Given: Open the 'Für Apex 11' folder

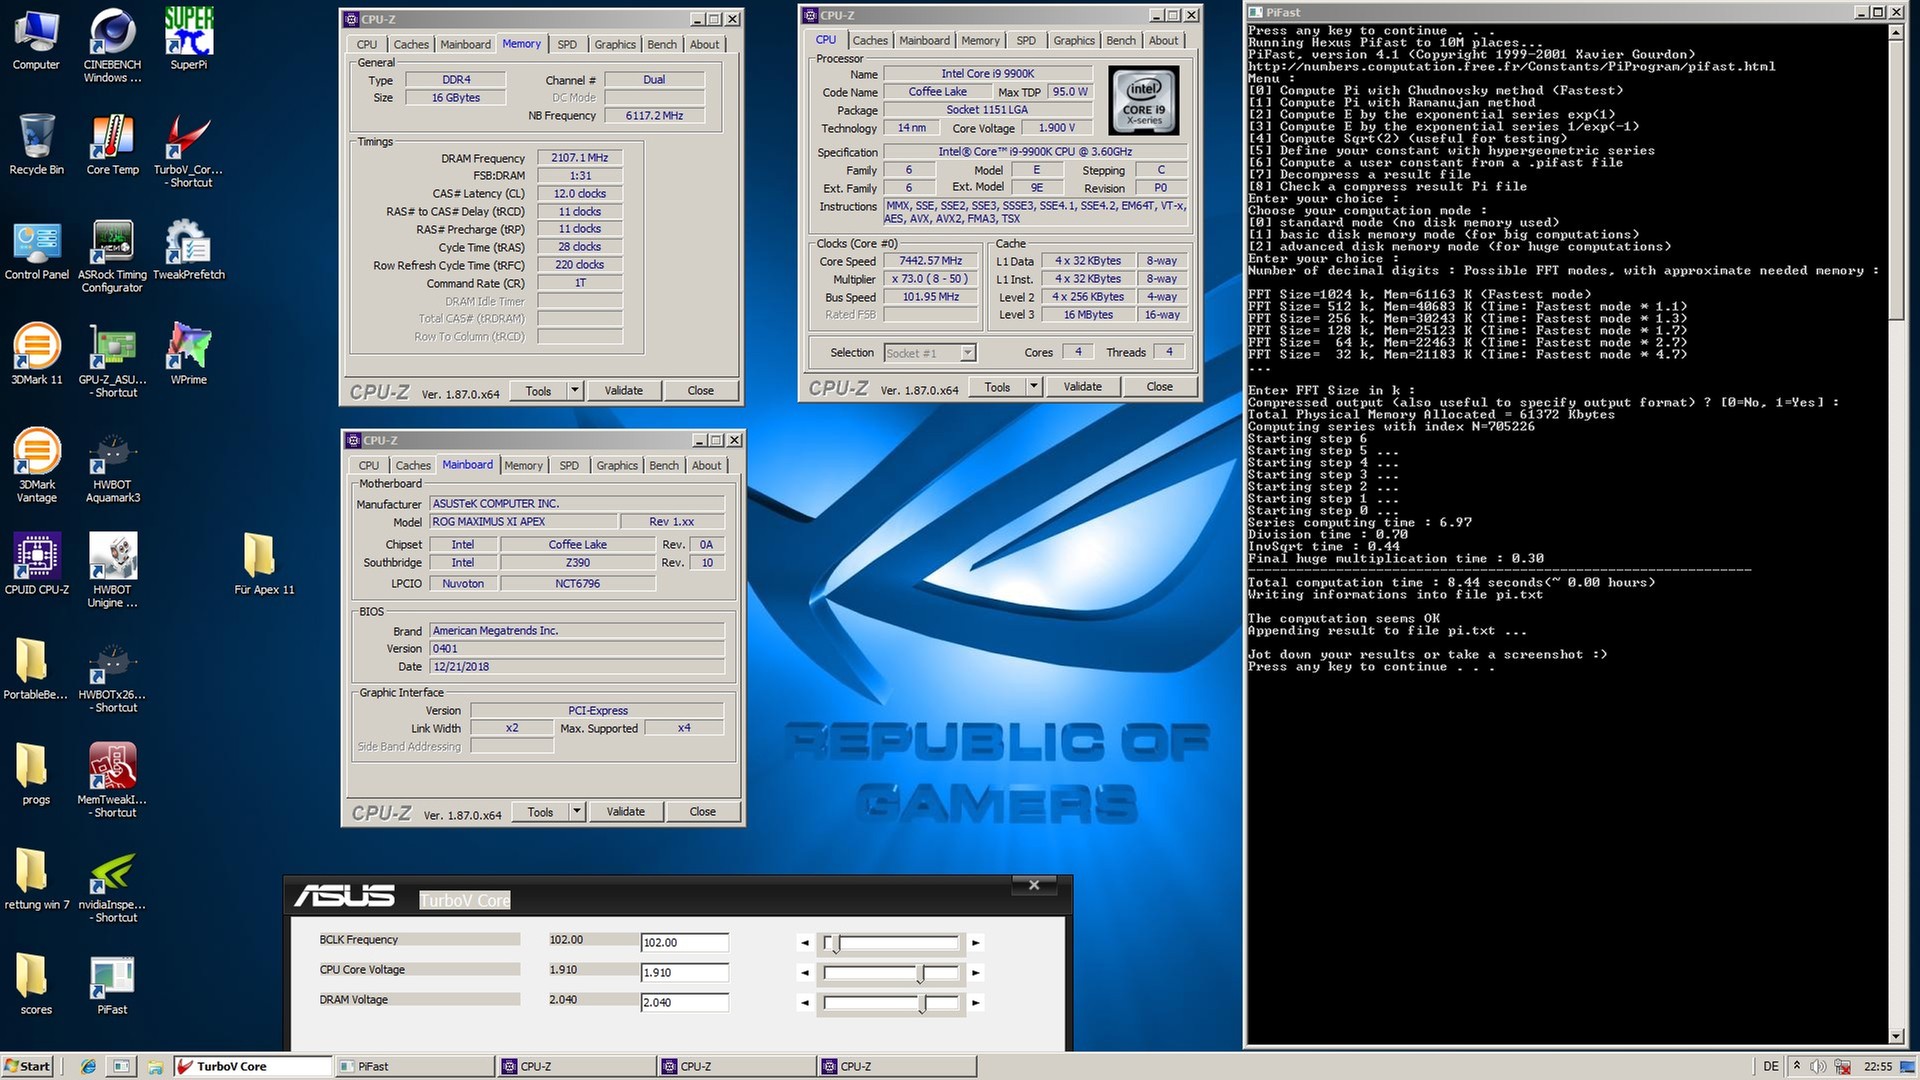Looking at the screenshot, I should pyautogui.click(x=264, y=565).
